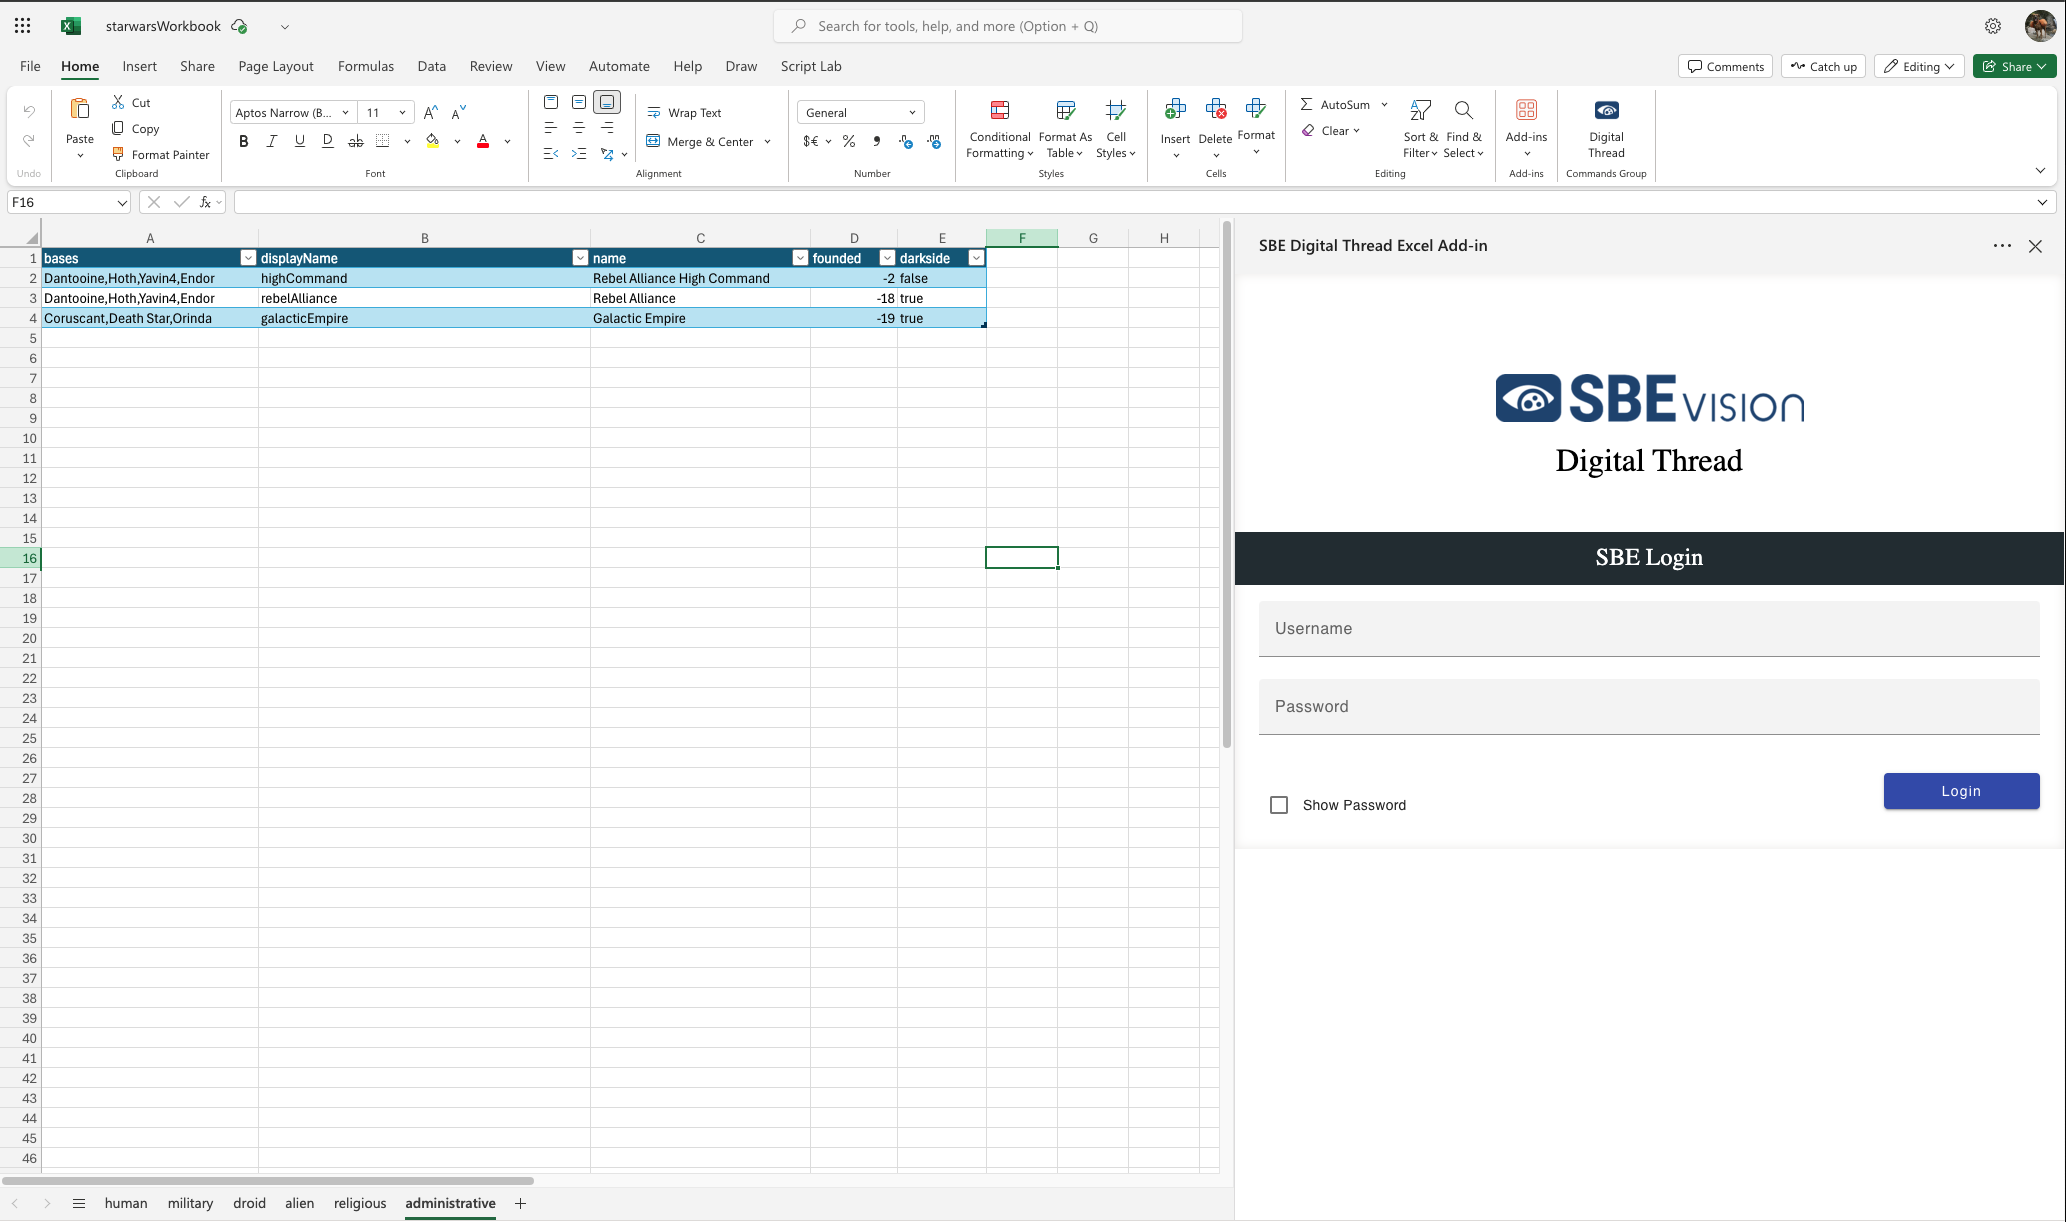Toggle Wrap Text on
Viewport: 2066px width, 1222px height.
(684, 112)
